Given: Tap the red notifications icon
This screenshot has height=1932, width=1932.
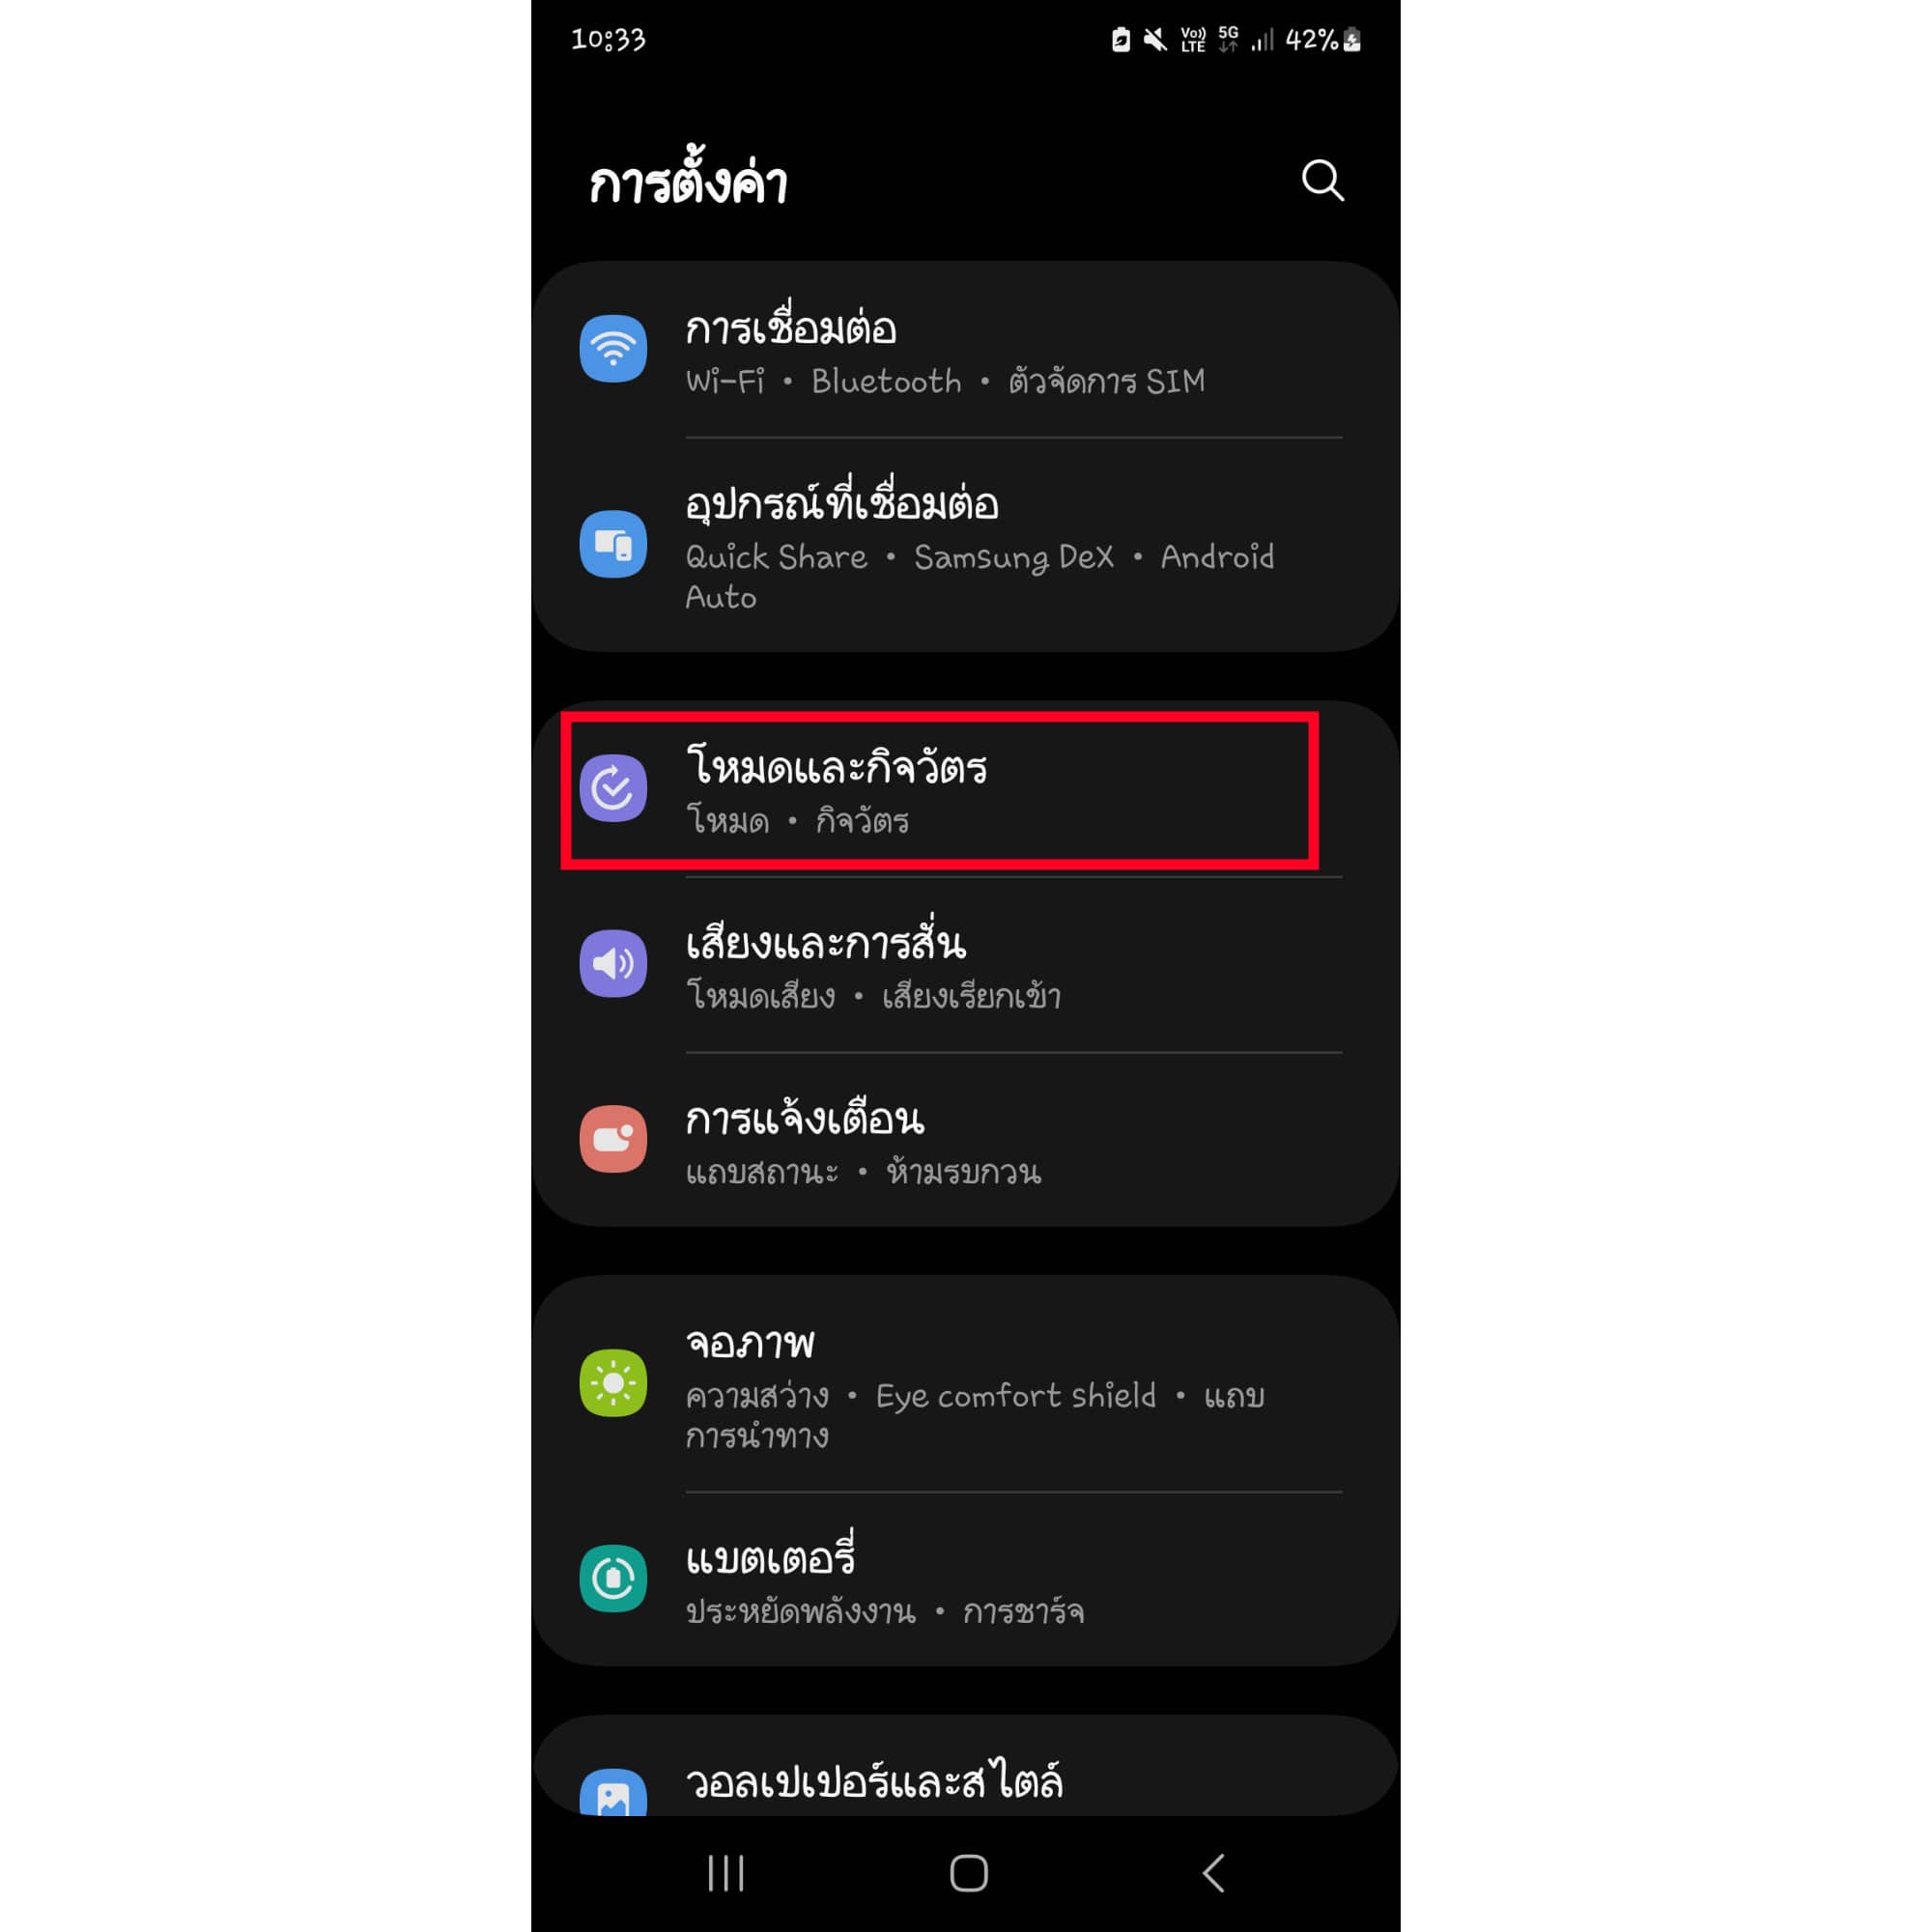Looking at the screenshot, I should point(613,1139).
